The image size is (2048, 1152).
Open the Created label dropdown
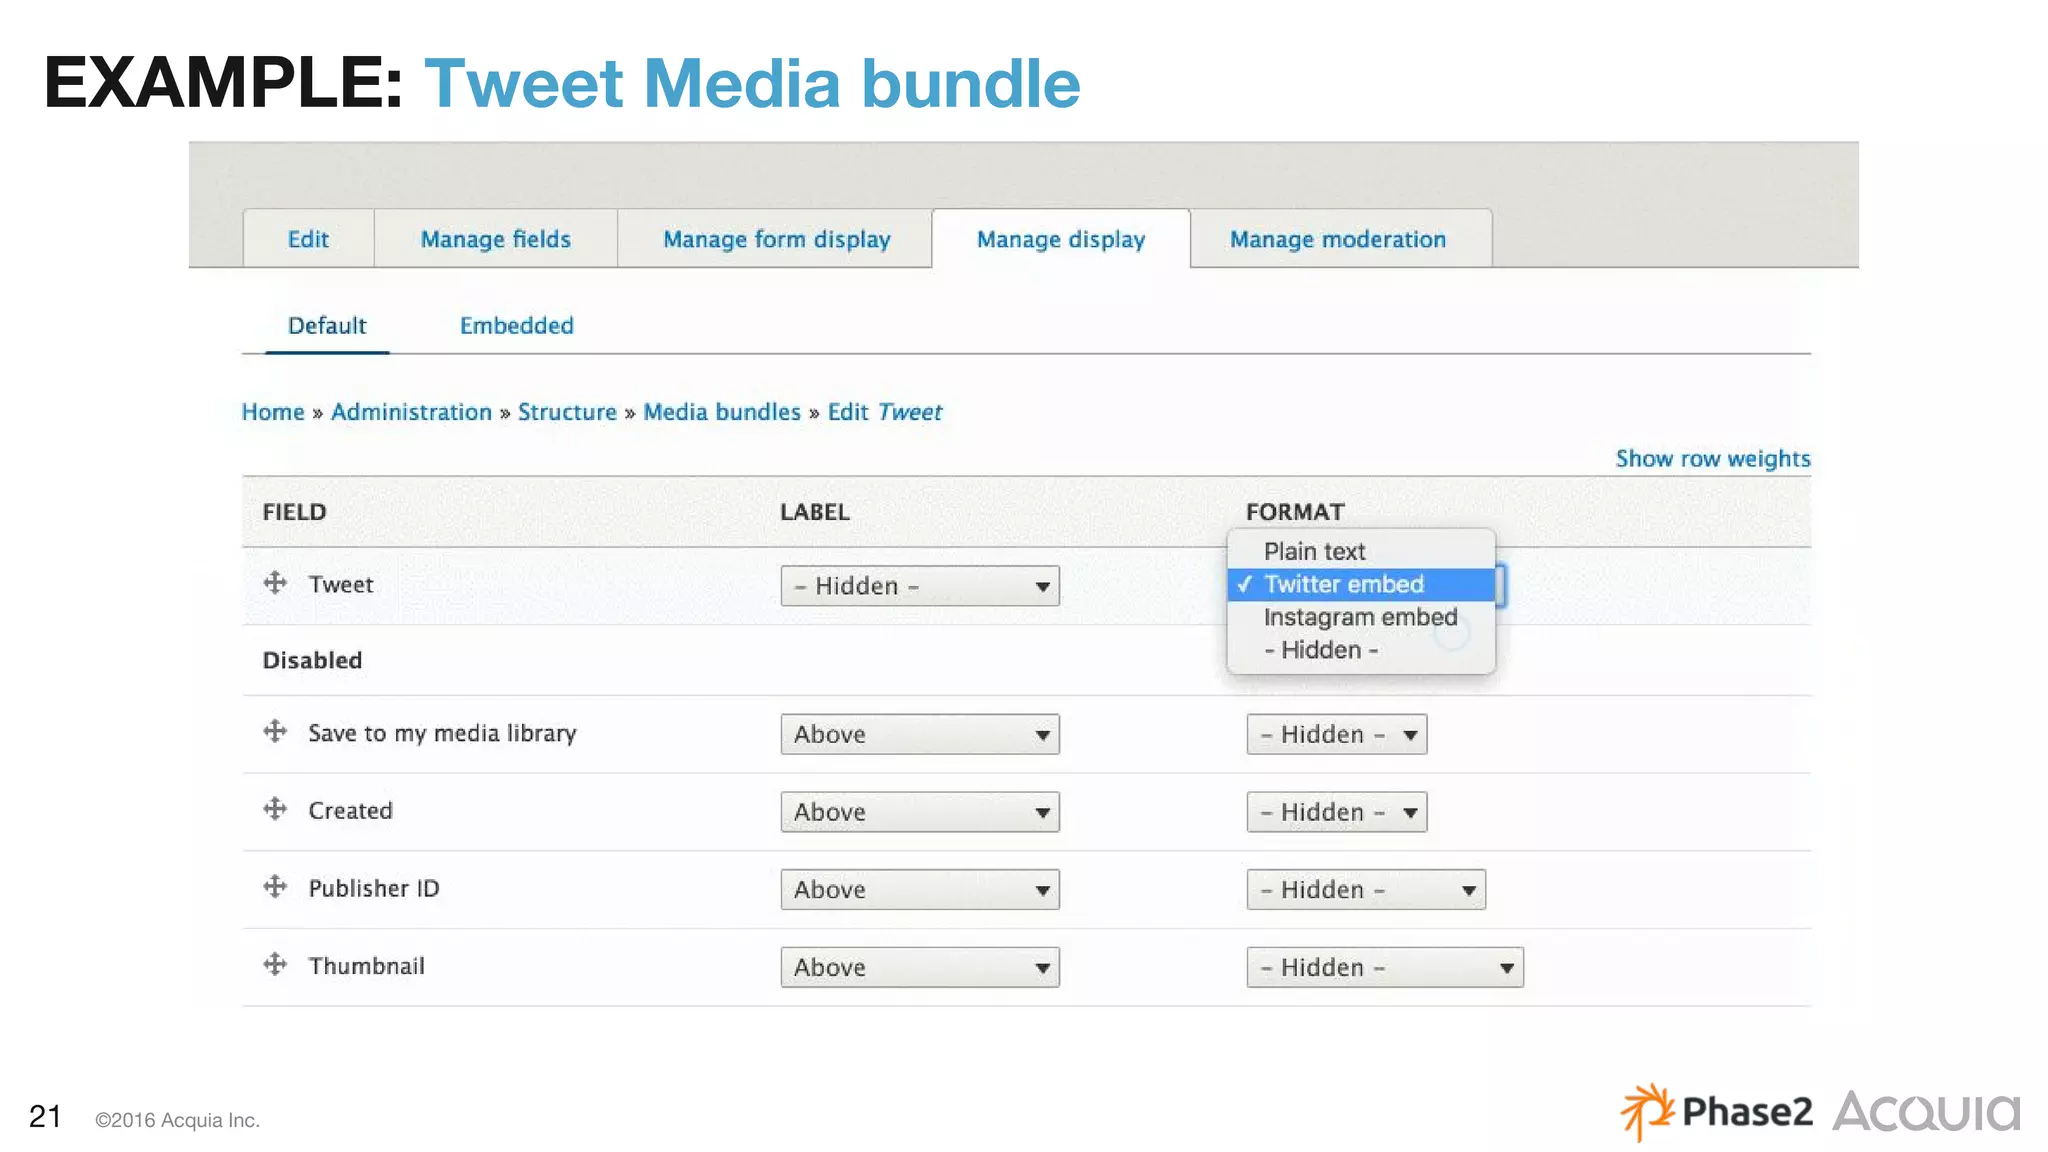(x=920, y=812)
